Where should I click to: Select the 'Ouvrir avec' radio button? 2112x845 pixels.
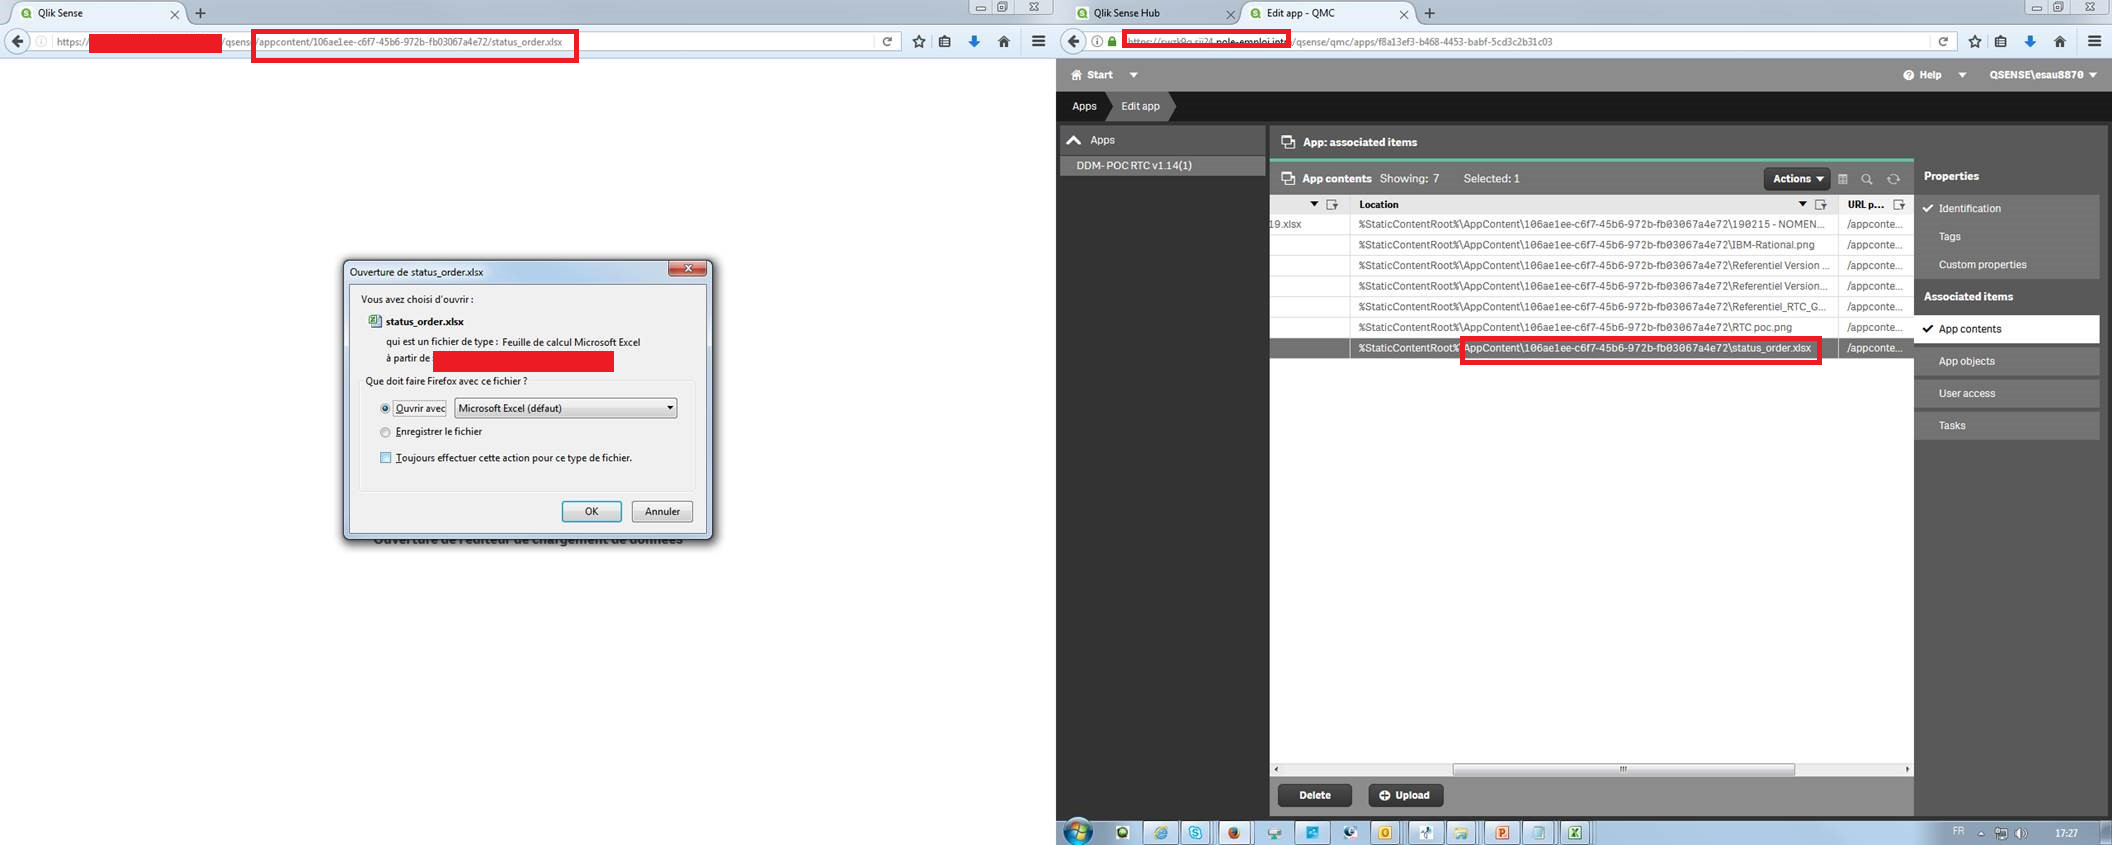pos(385,408)
